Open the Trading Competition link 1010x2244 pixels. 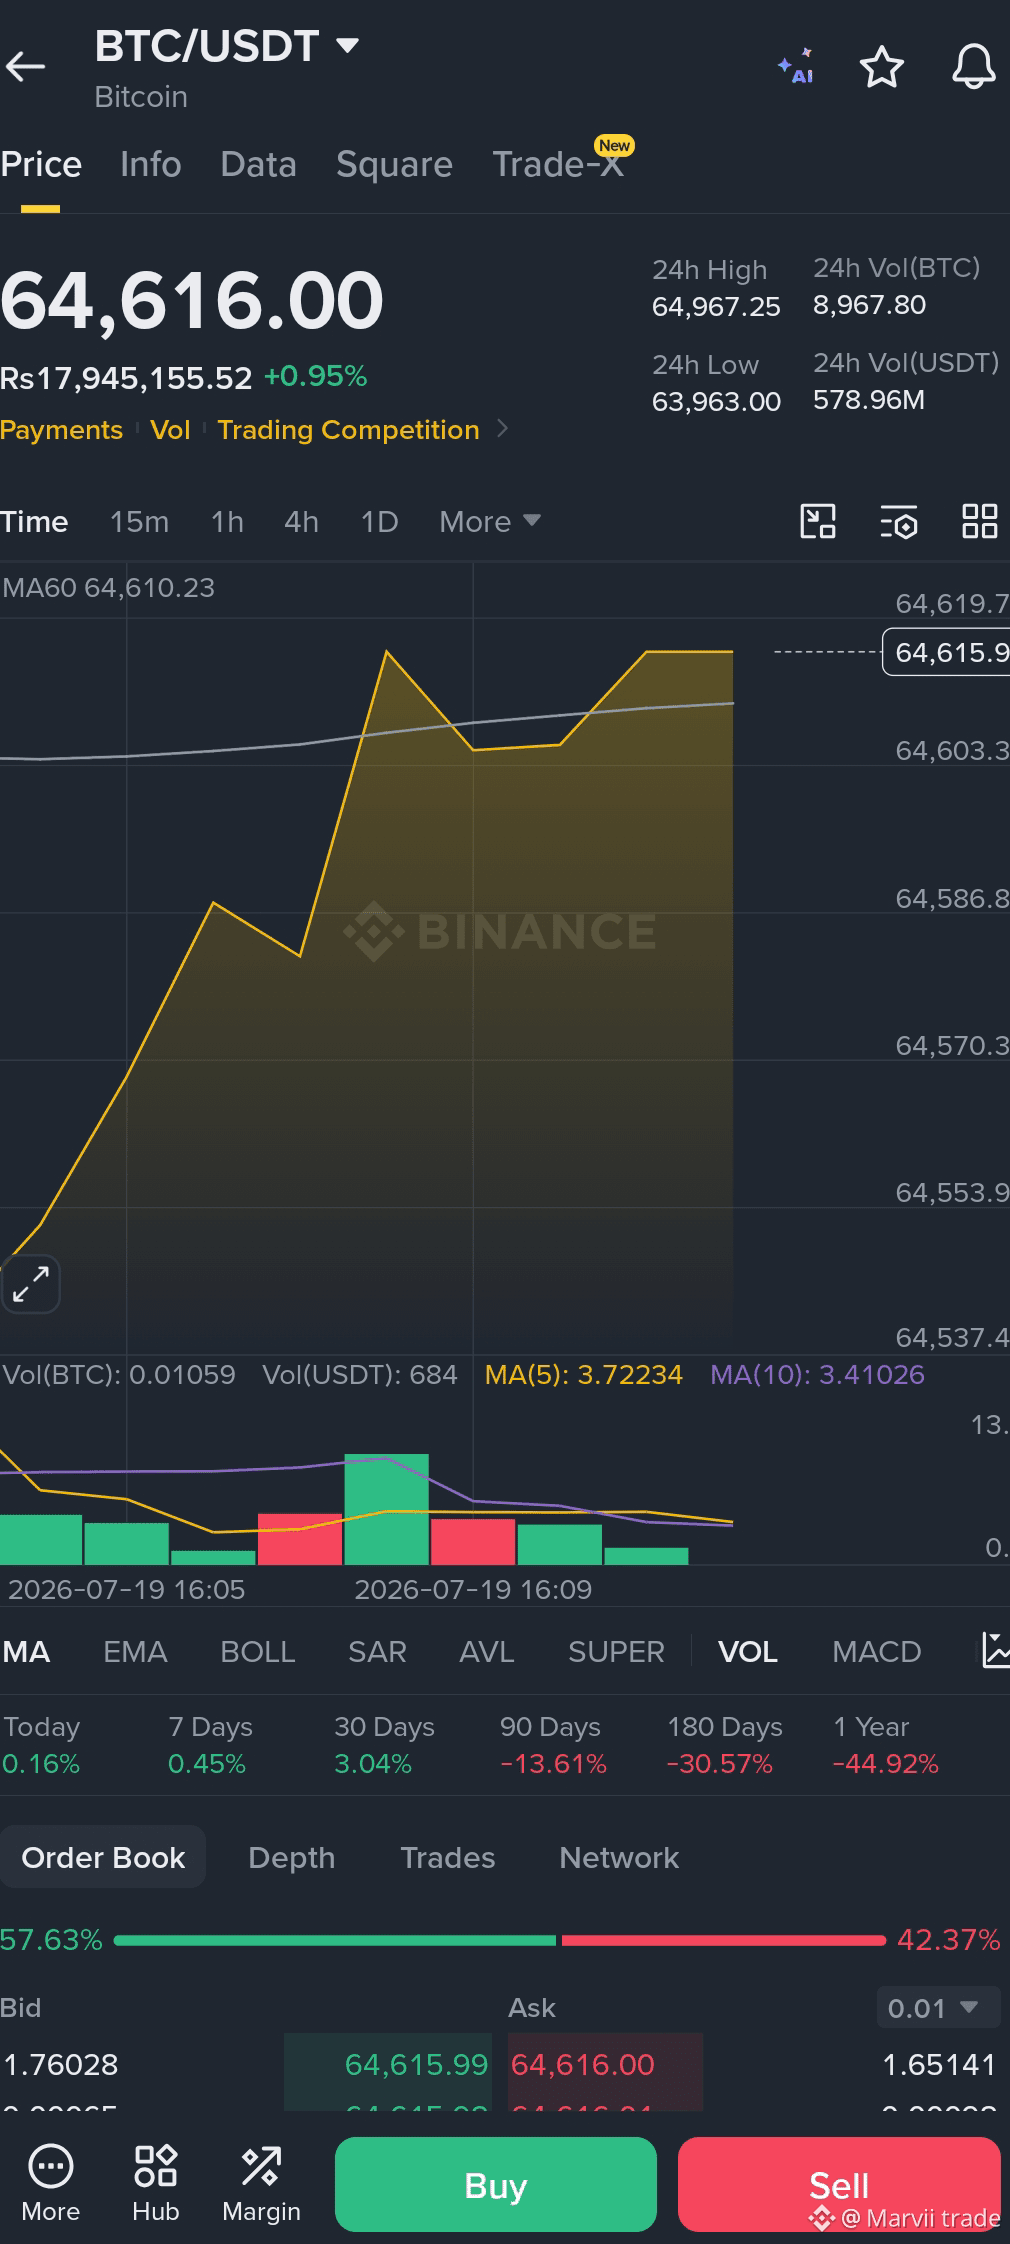tap(348, 429)
